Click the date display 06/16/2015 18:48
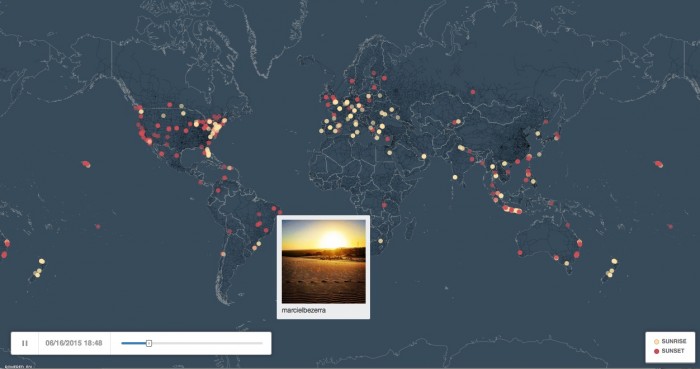The image size is (700, 369). click(x=74, y=343)
